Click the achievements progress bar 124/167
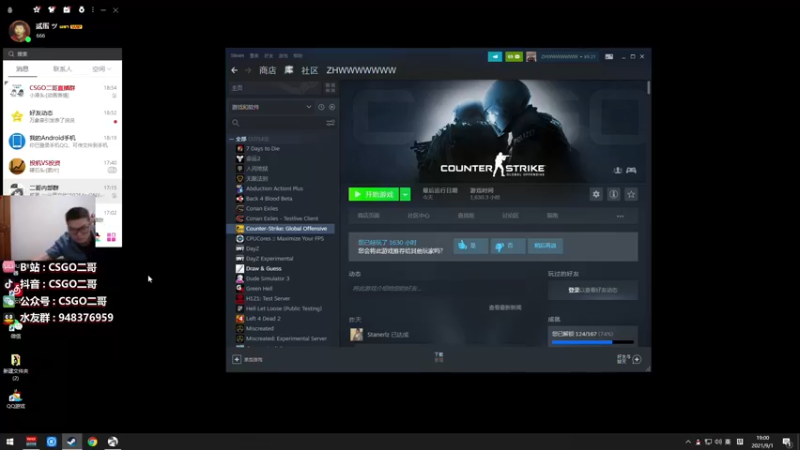The width and height of the screenshot is (800, 450). [x=593, y=342]
